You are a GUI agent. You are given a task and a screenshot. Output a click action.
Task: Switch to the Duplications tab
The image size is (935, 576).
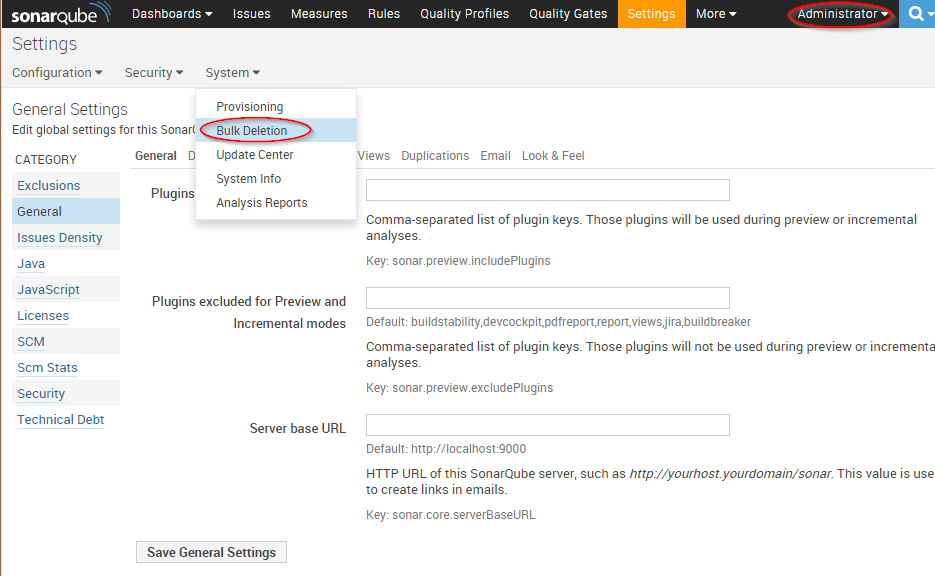(x=435, y=156)
